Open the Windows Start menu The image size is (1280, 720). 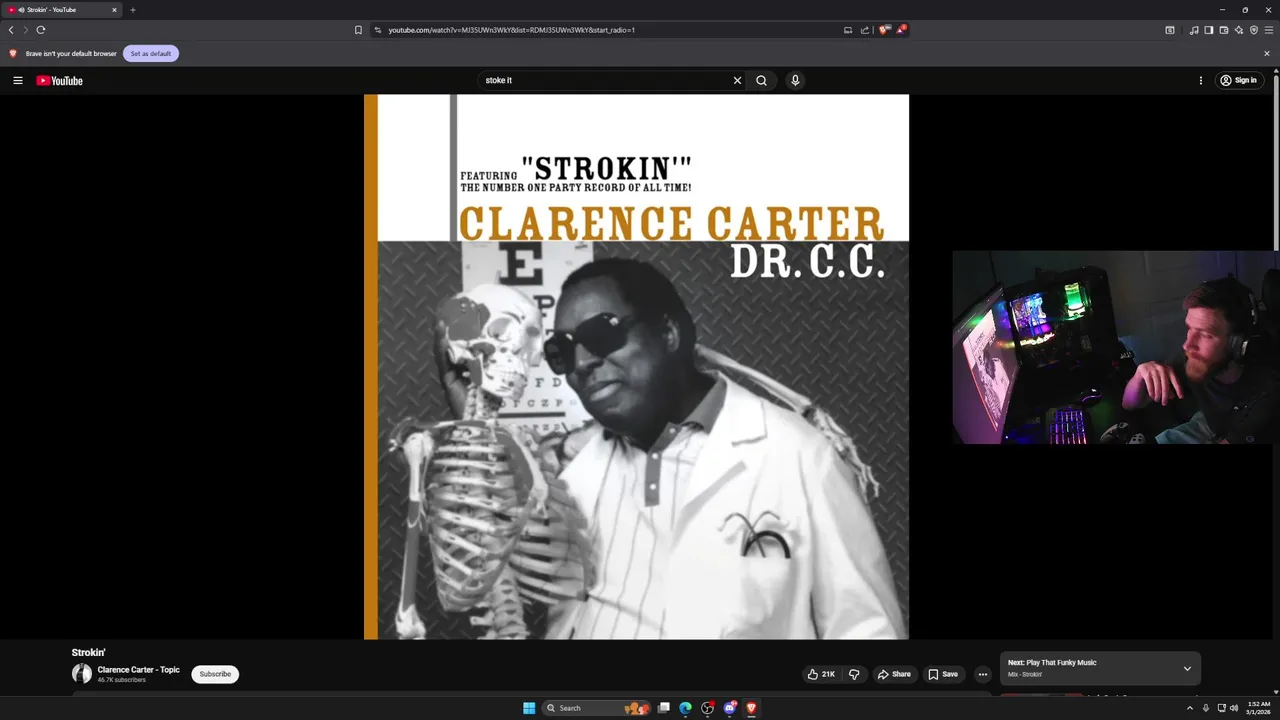529,708
